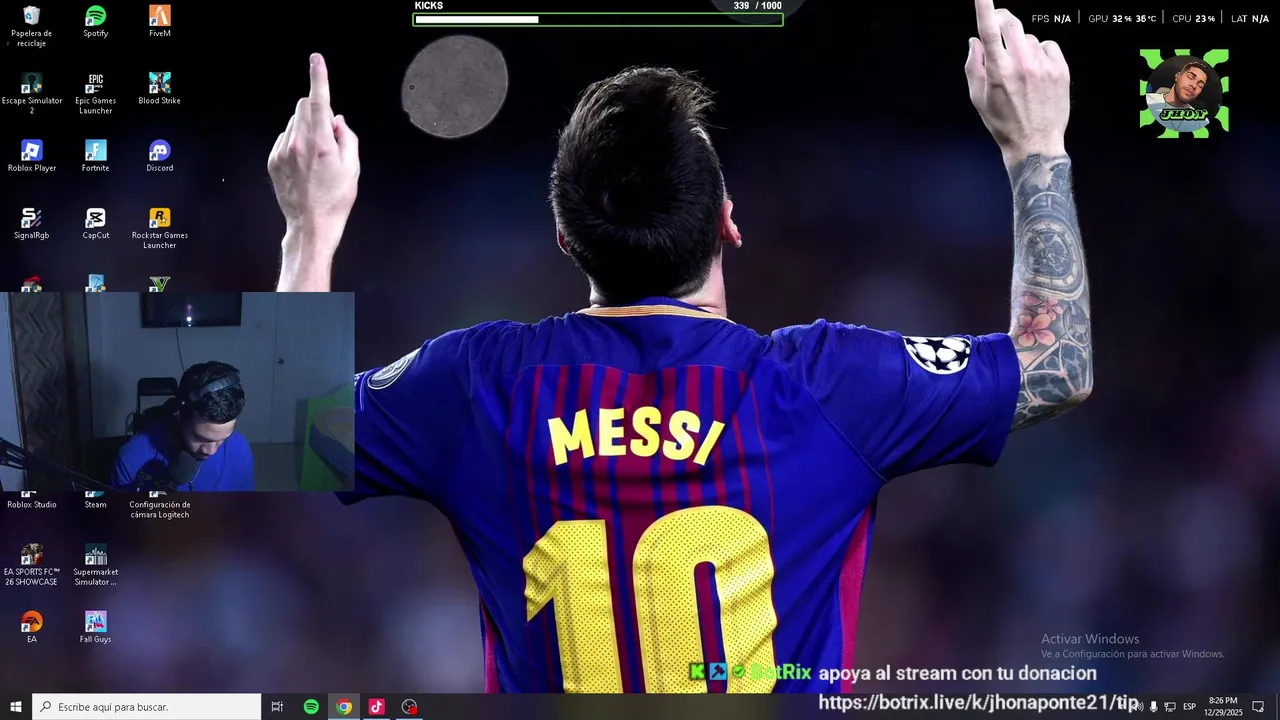Viewport: 1280px width, 720px height.
Task: Open the Epic Games Launcher icon
Action: (95, 93)
